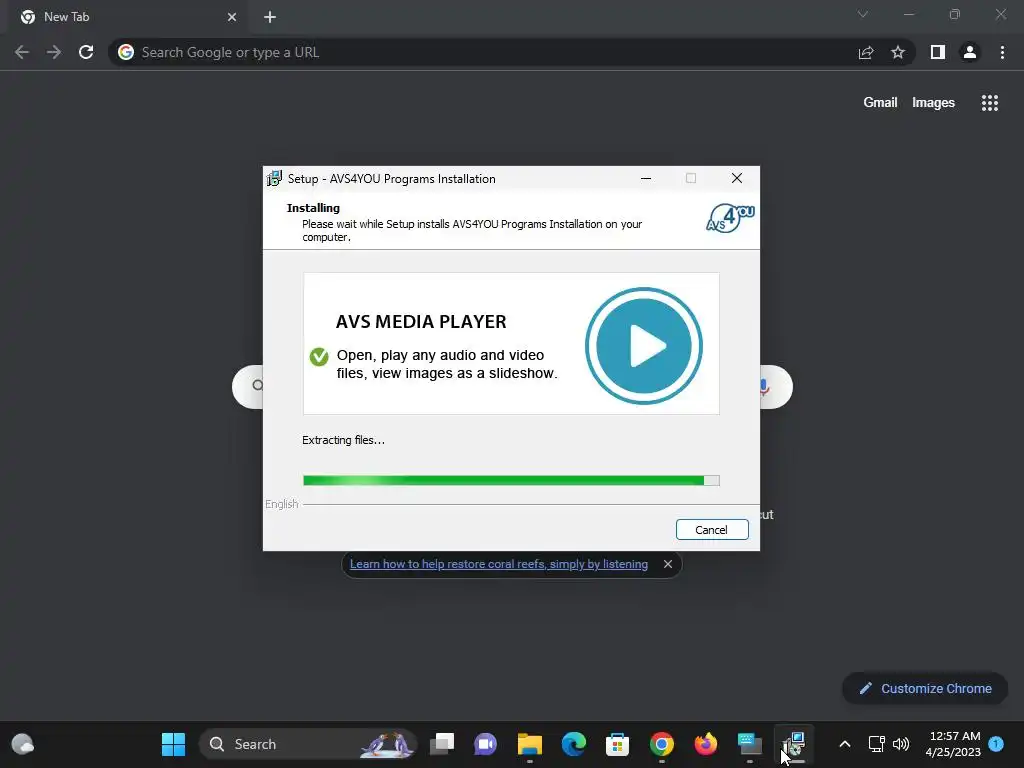Image resolution: width=1024 pixels, height=768 pixels.
Task: Reload the current Chrome page
Action: (x=86, y=52)
